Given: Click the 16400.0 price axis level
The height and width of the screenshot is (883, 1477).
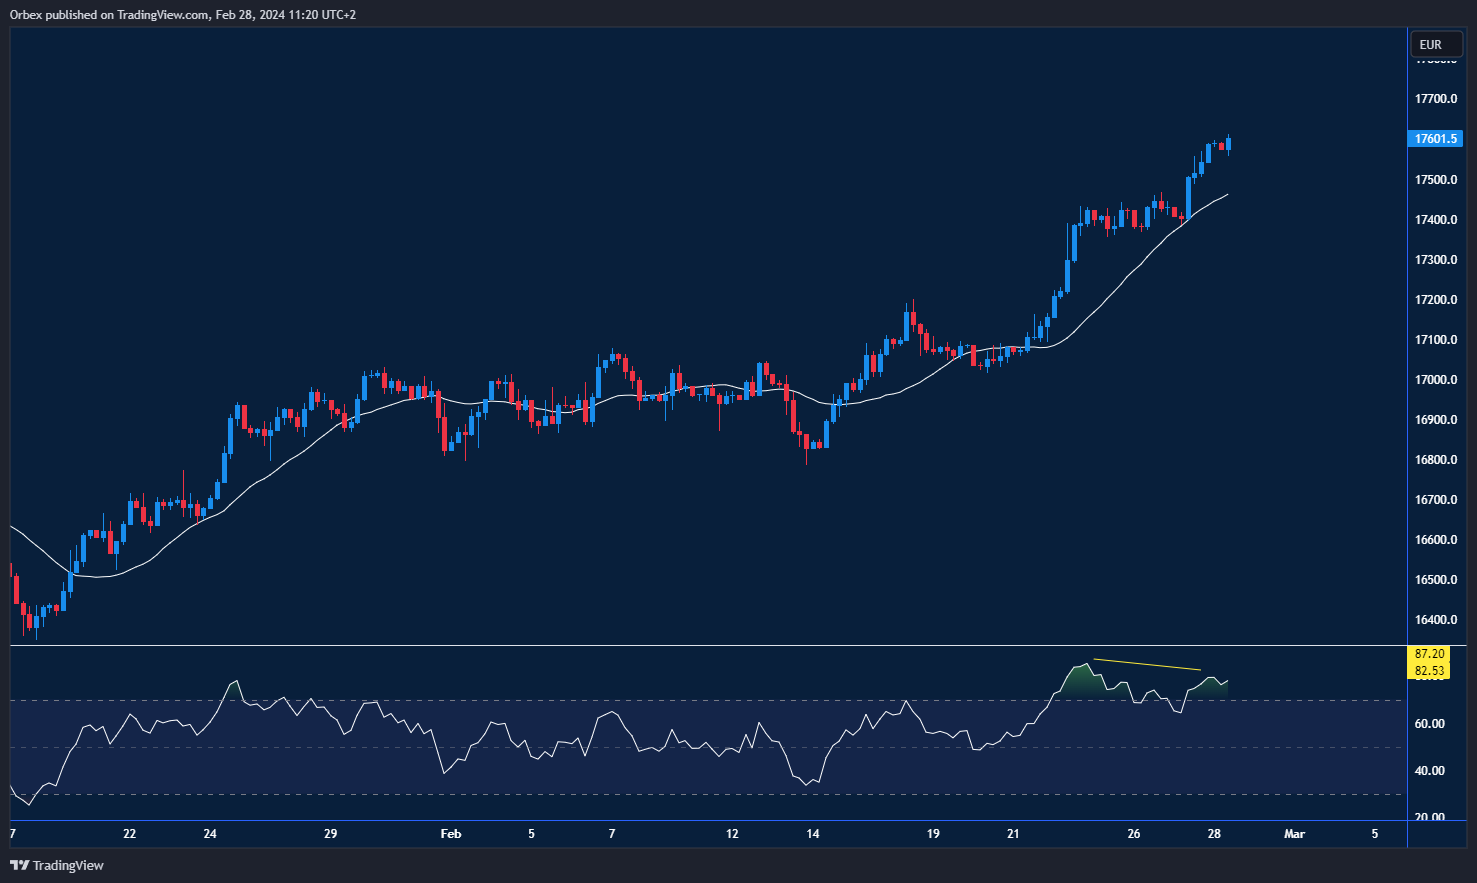Looking at the screenshot, I should [x=1436, y=620].
